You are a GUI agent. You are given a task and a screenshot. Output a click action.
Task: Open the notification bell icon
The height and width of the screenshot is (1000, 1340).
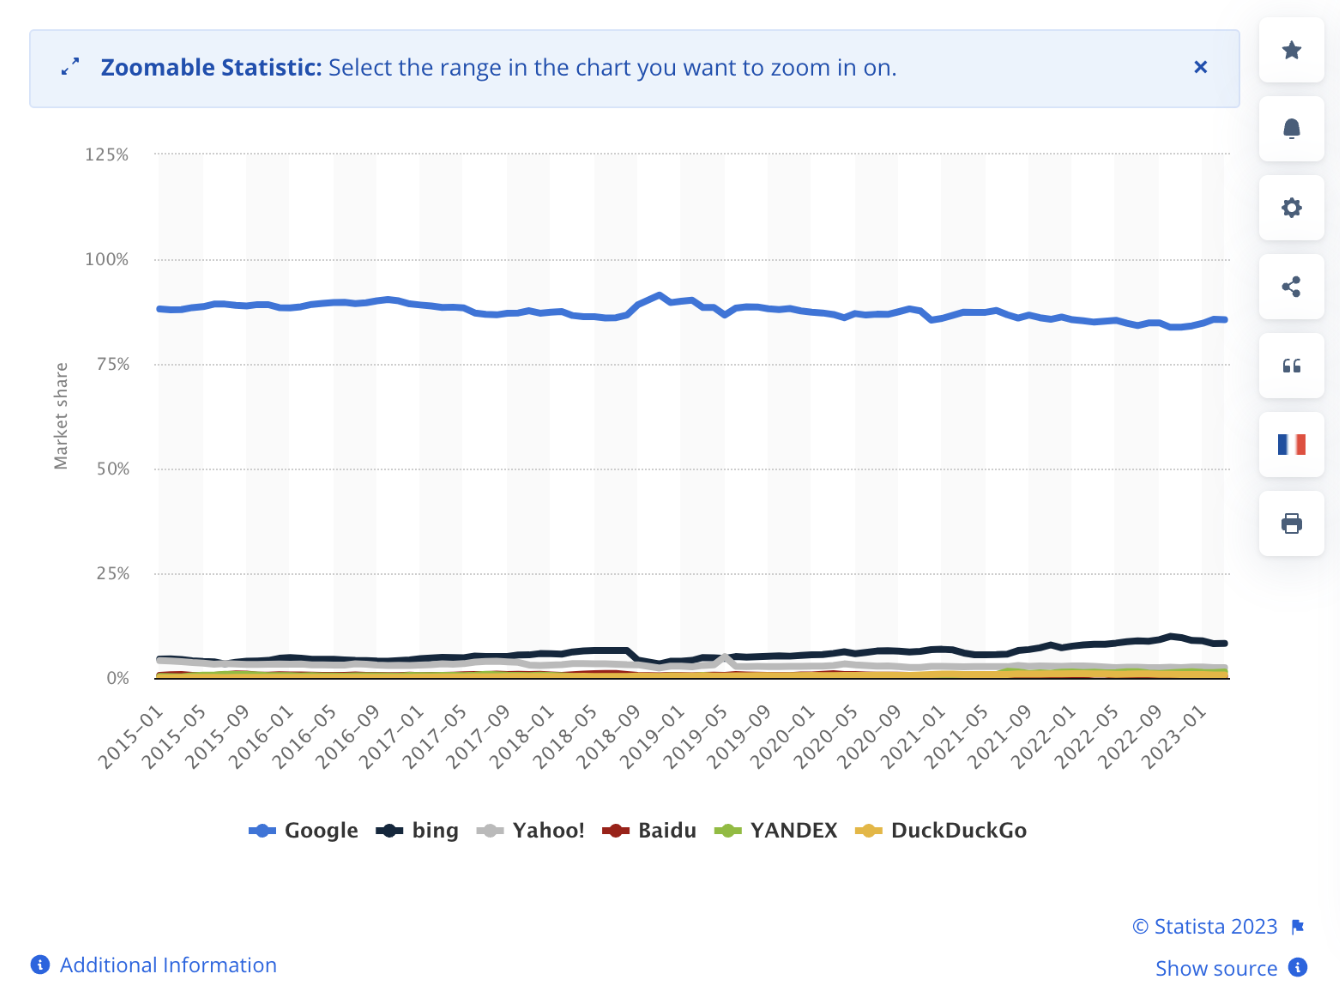[1291, 129]
